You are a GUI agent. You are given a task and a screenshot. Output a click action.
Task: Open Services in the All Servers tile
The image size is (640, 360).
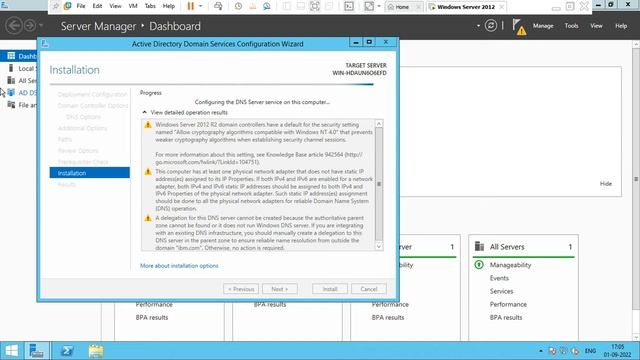pos(501,291)
